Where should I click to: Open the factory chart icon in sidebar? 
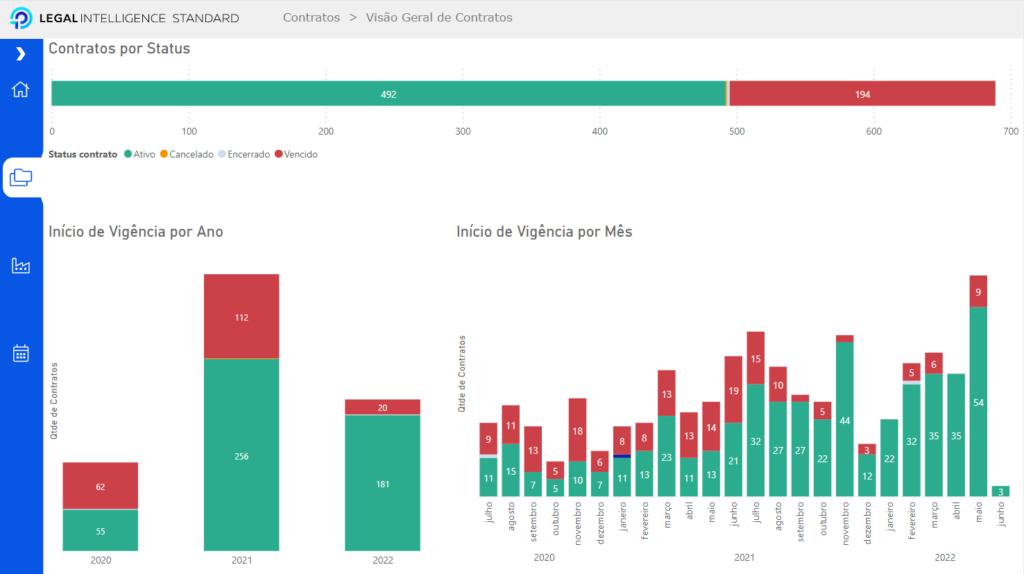tap(21, 265)
